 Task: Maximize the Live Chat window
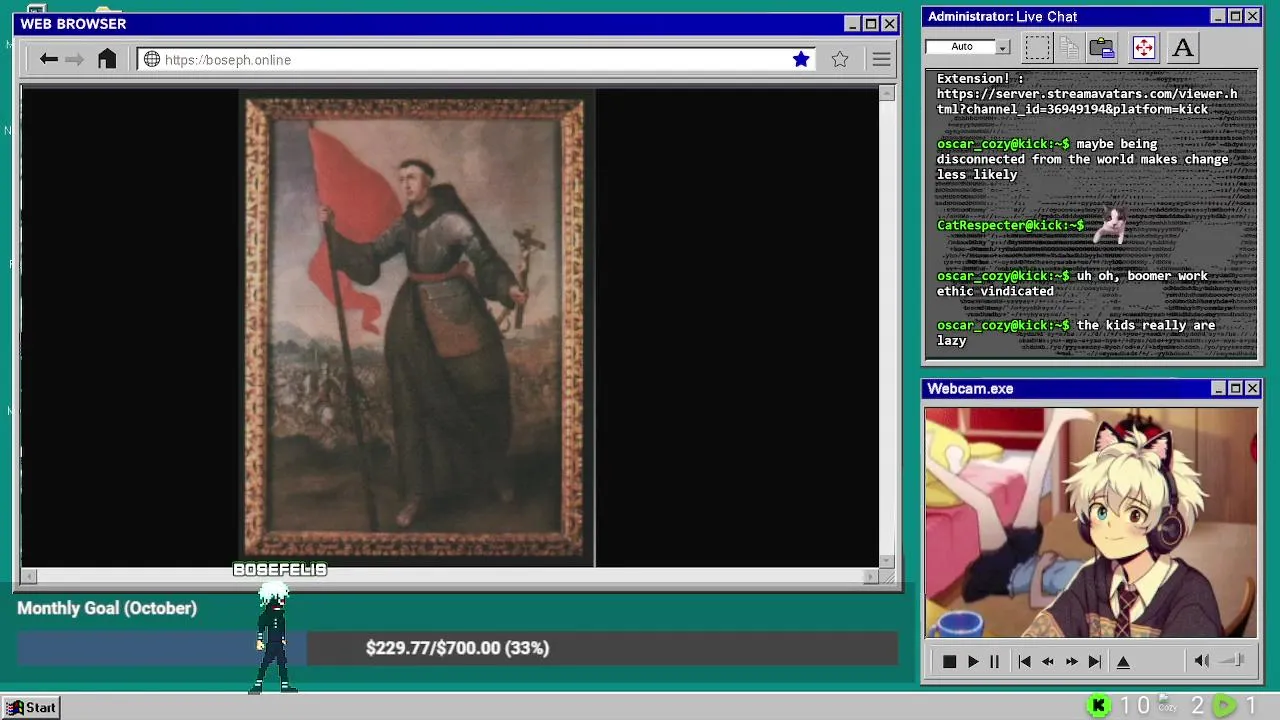click(x=1235, y=16)
